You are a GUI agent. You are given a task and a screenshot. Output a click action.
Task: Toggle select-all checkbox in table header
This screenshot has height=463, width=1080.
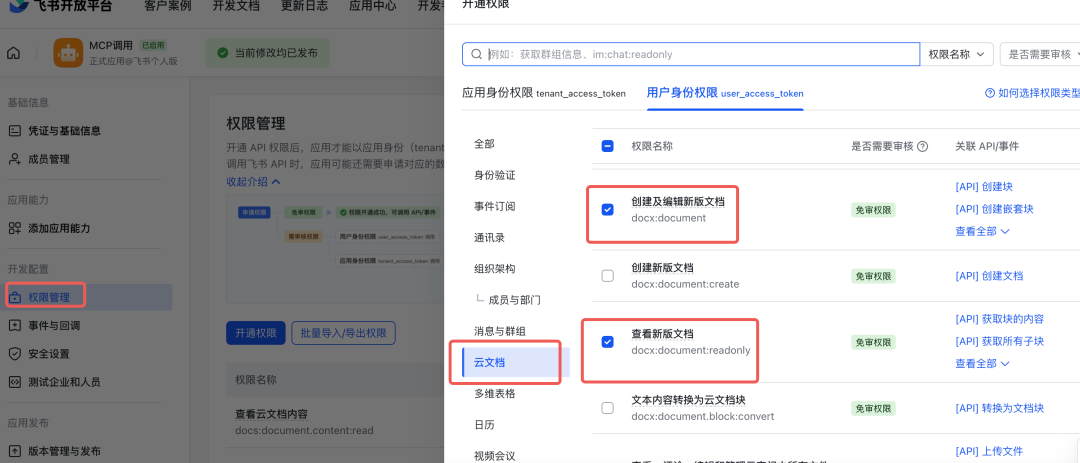click(608, 146)
